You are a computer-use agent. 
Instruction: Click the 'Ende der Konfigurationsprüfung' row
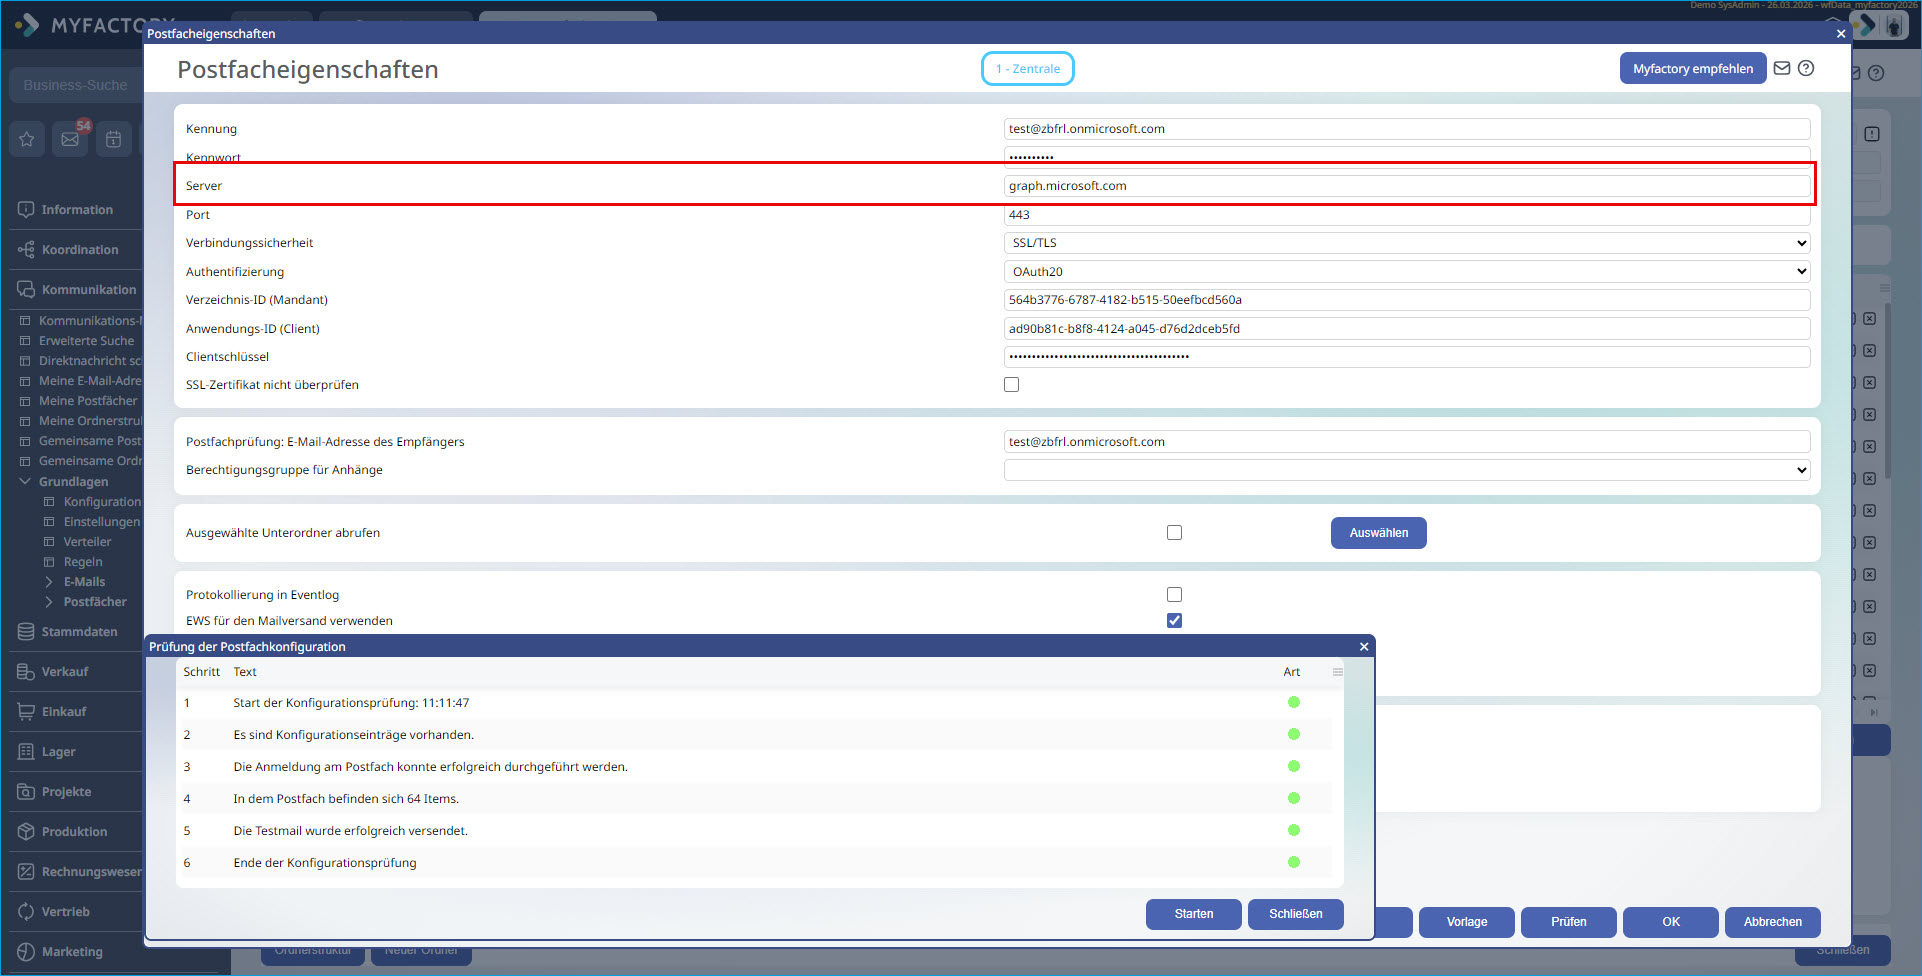(754, 863)
